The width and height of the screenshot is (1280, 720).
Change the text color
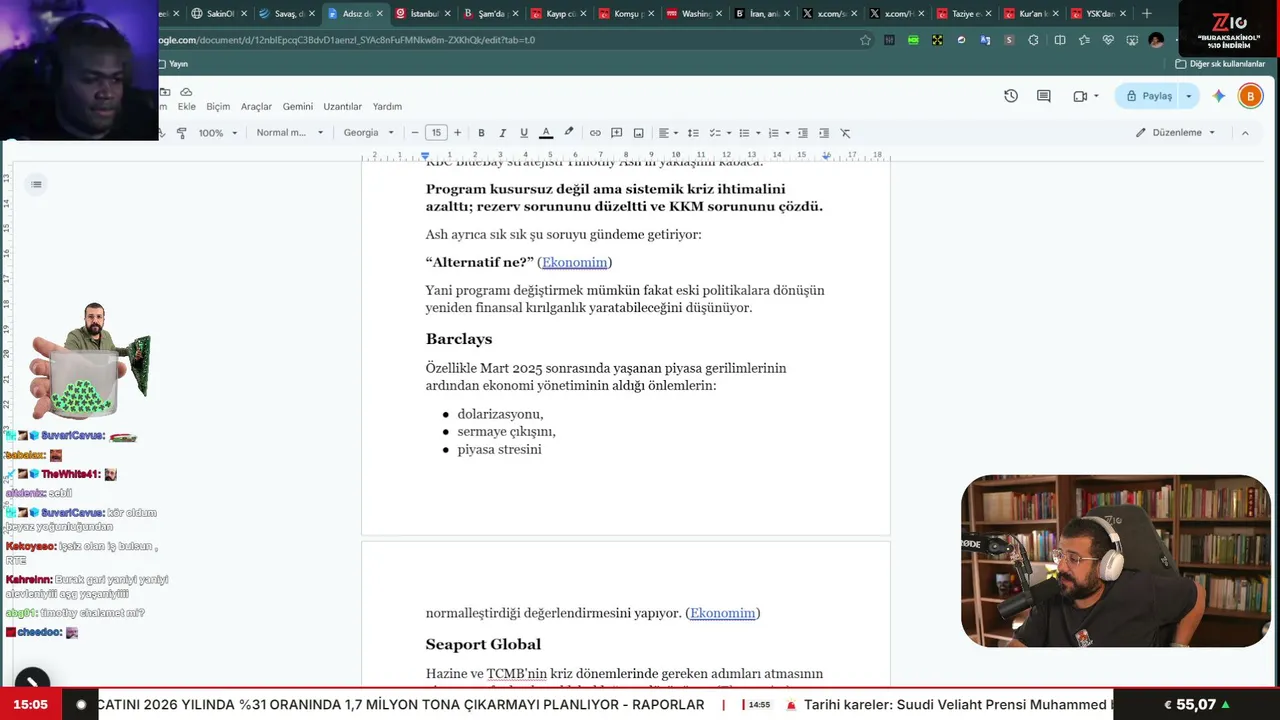(x=546, y=133)
